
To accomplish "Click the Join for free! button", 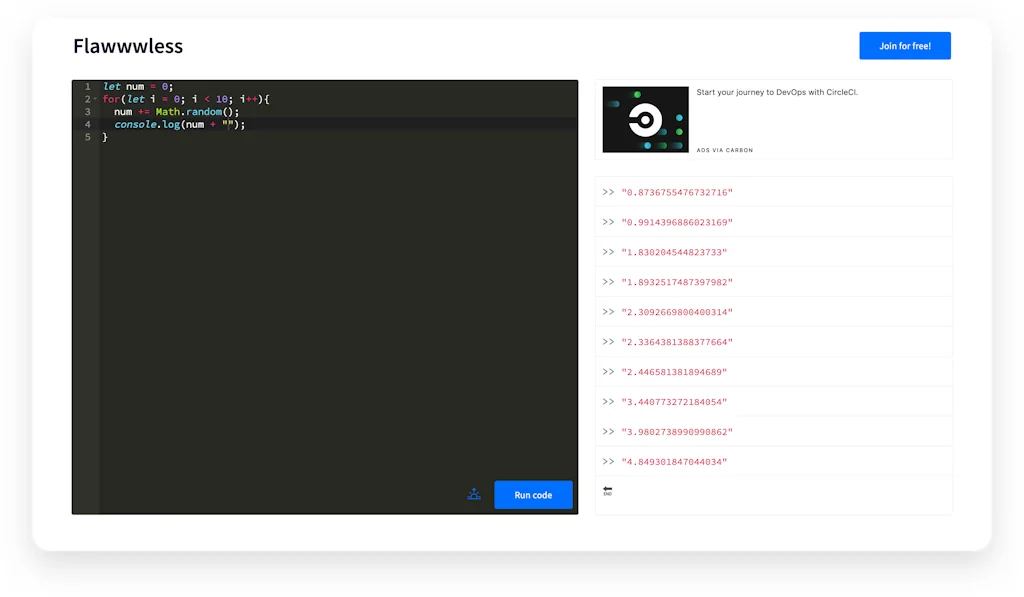I will [x=904, y=46].
